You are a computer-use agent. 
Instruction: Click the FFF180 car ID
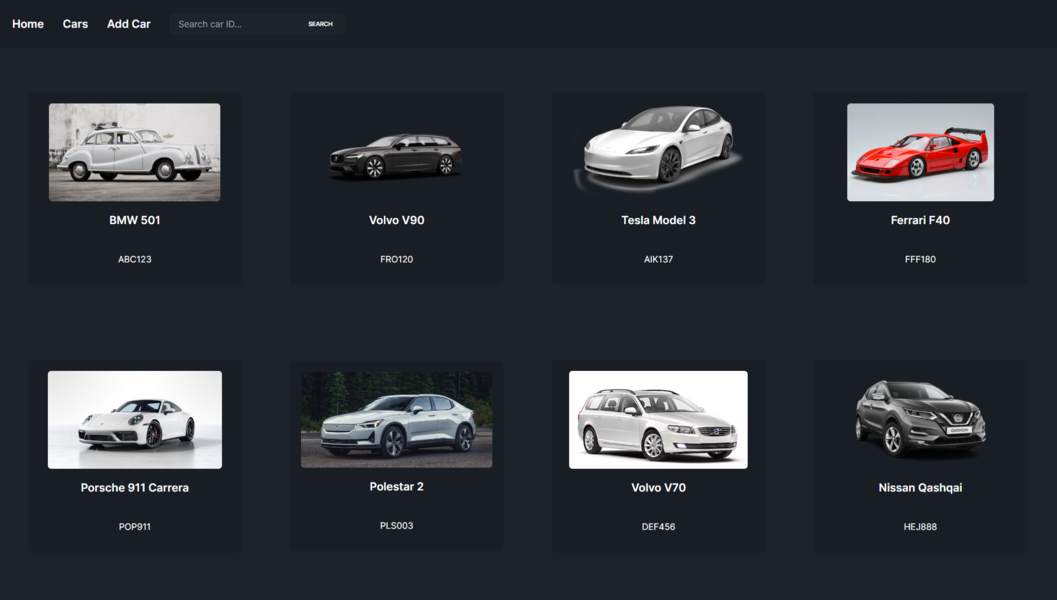(920, 259)
